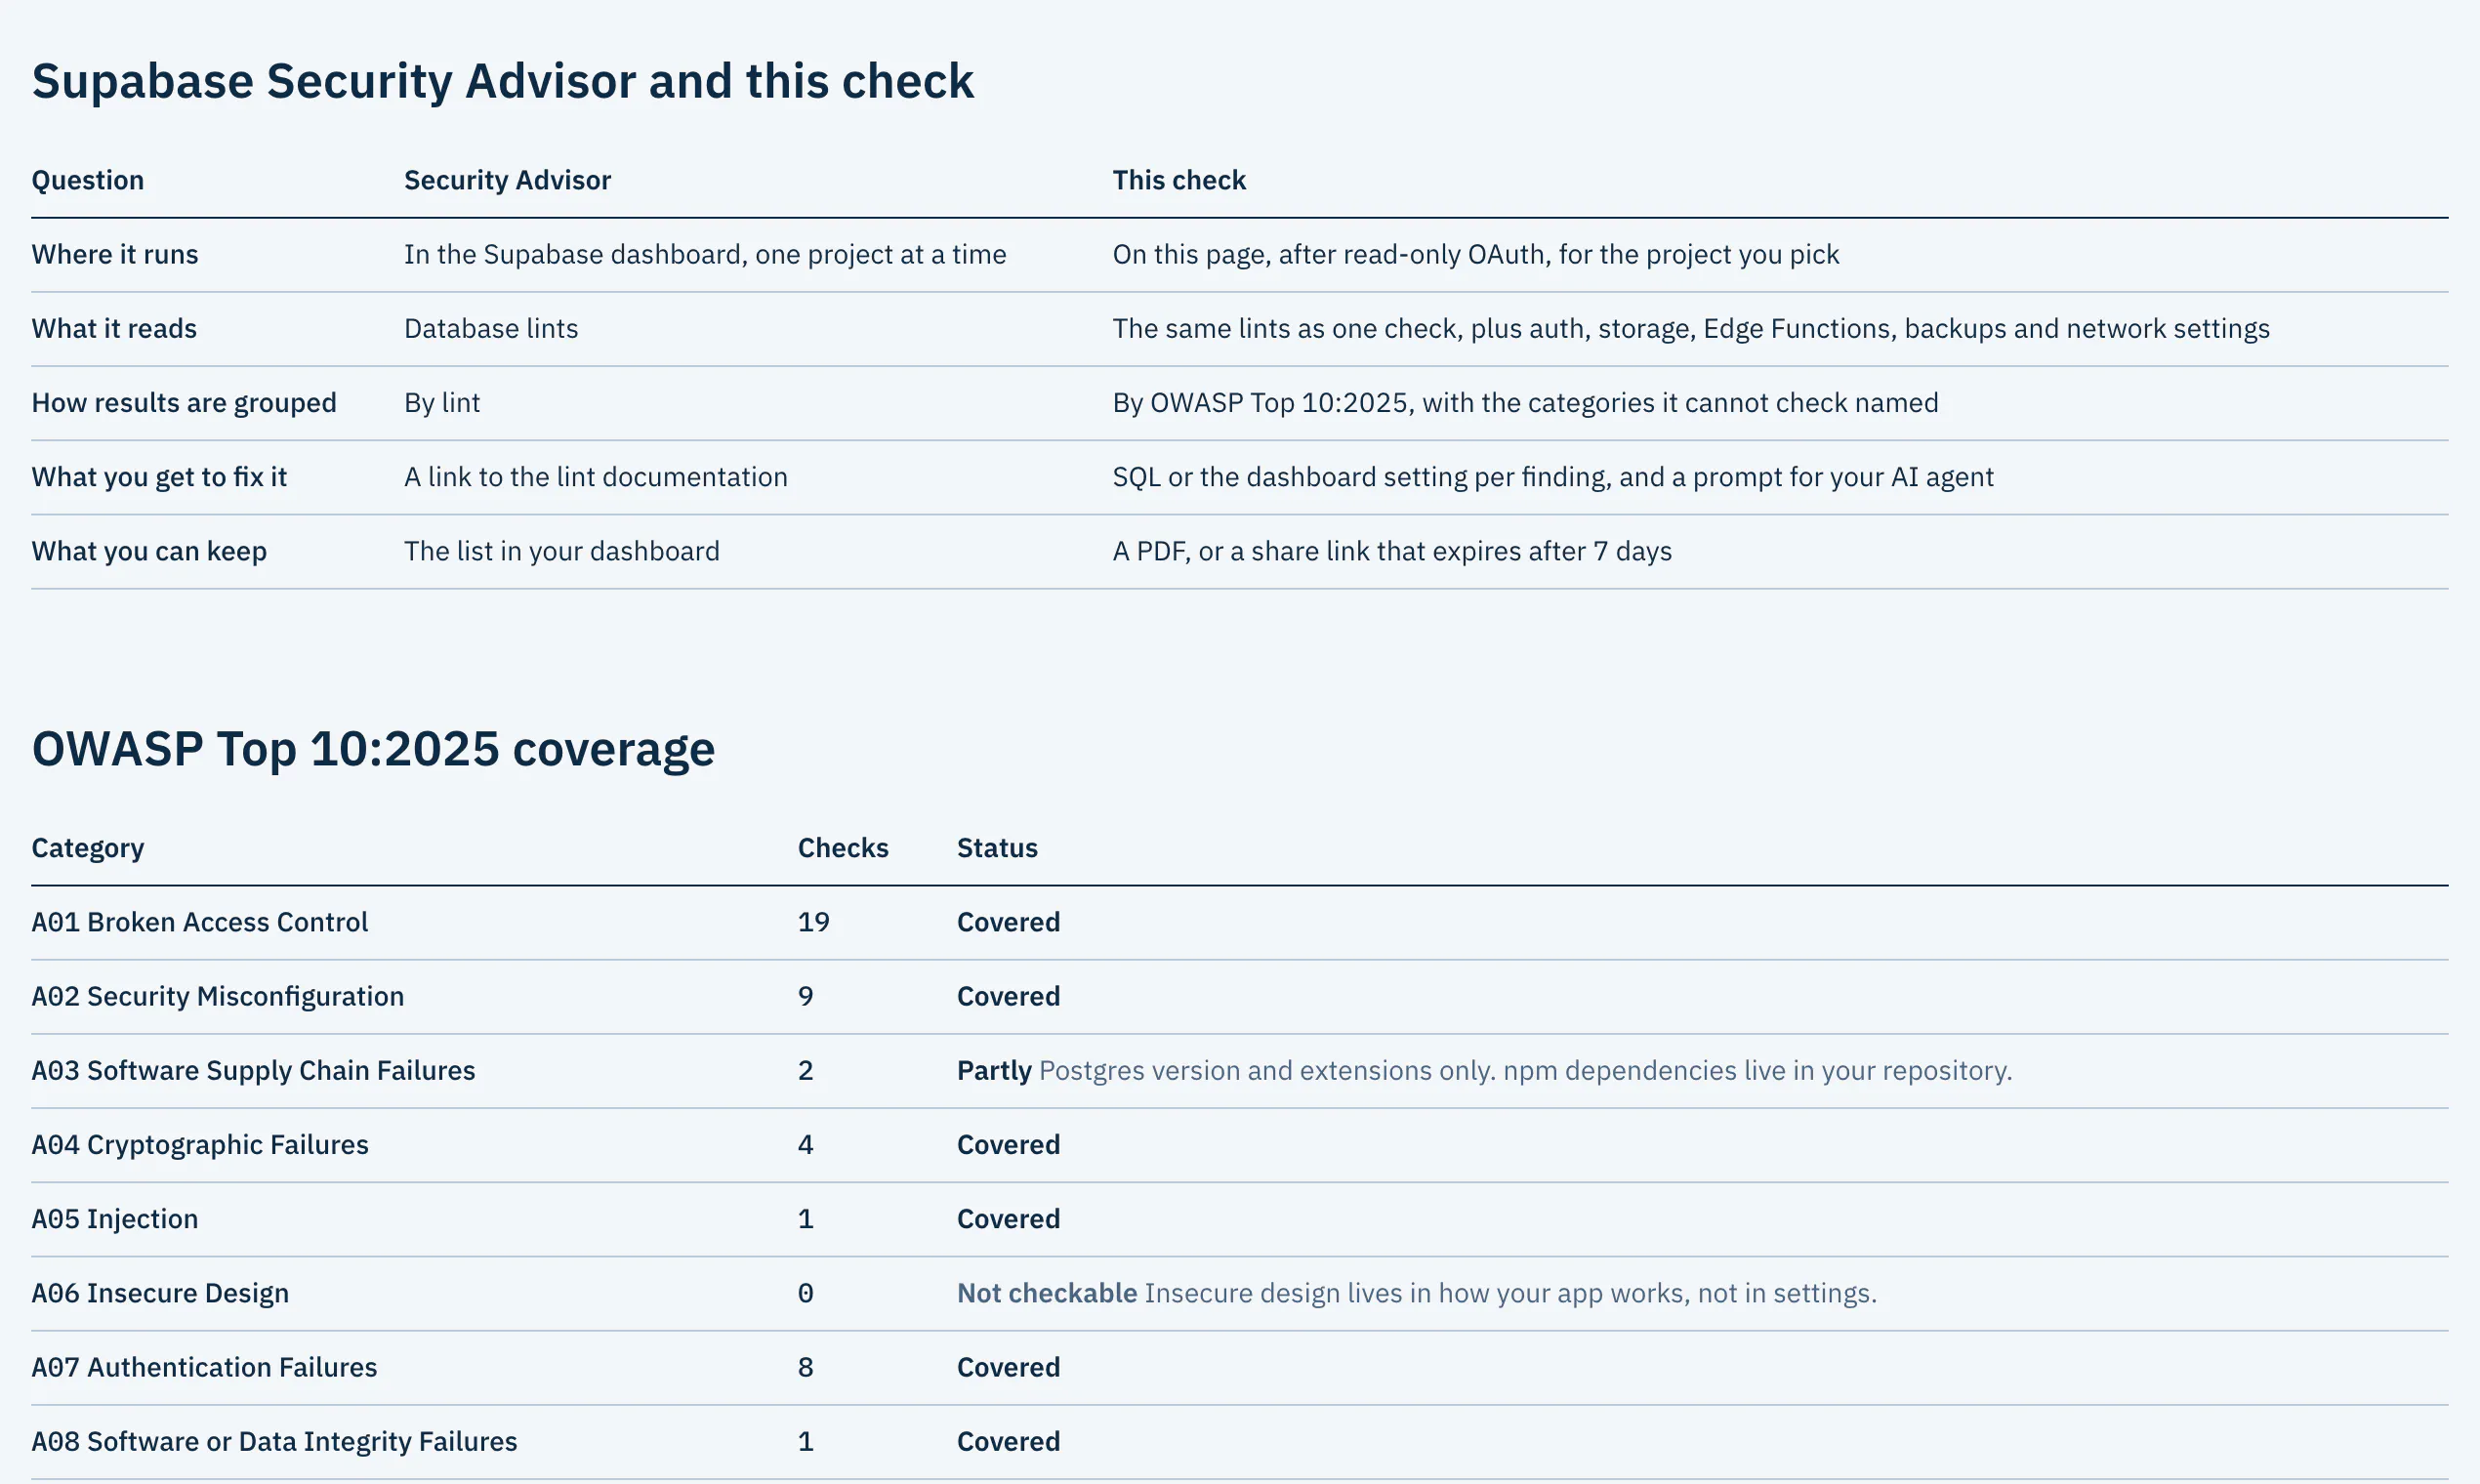Select the 'Checks' column header
Screen dimensions: 2480x1484
pos(843,848)
